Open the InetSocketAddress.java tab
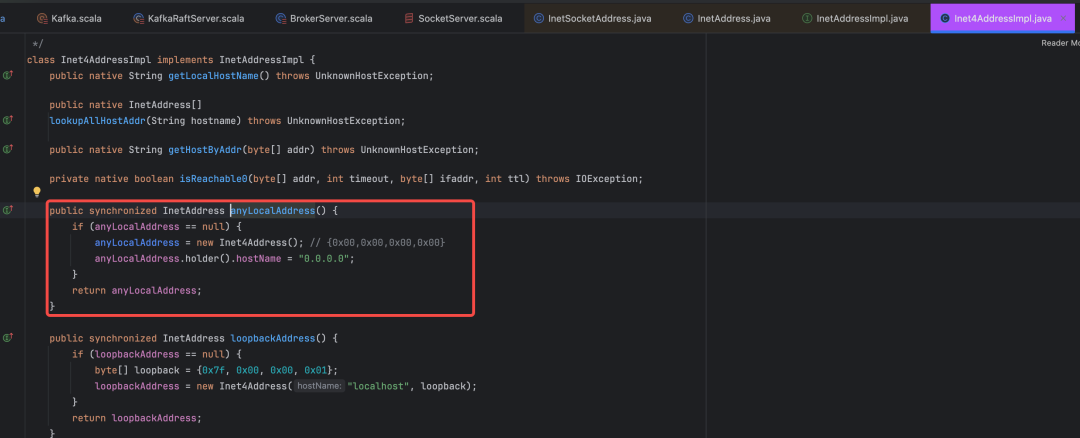 pos(592,19)
